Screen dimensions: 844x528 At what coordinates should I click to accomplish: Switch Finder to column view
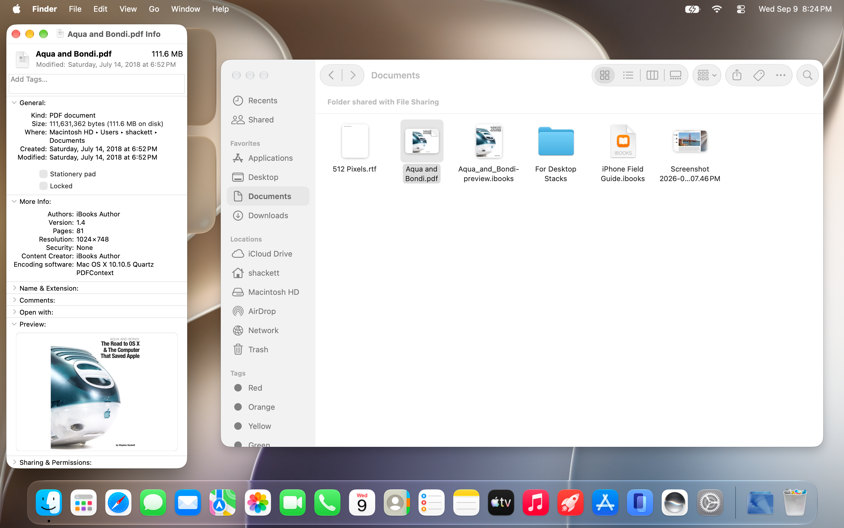click(x=652, y=75)
